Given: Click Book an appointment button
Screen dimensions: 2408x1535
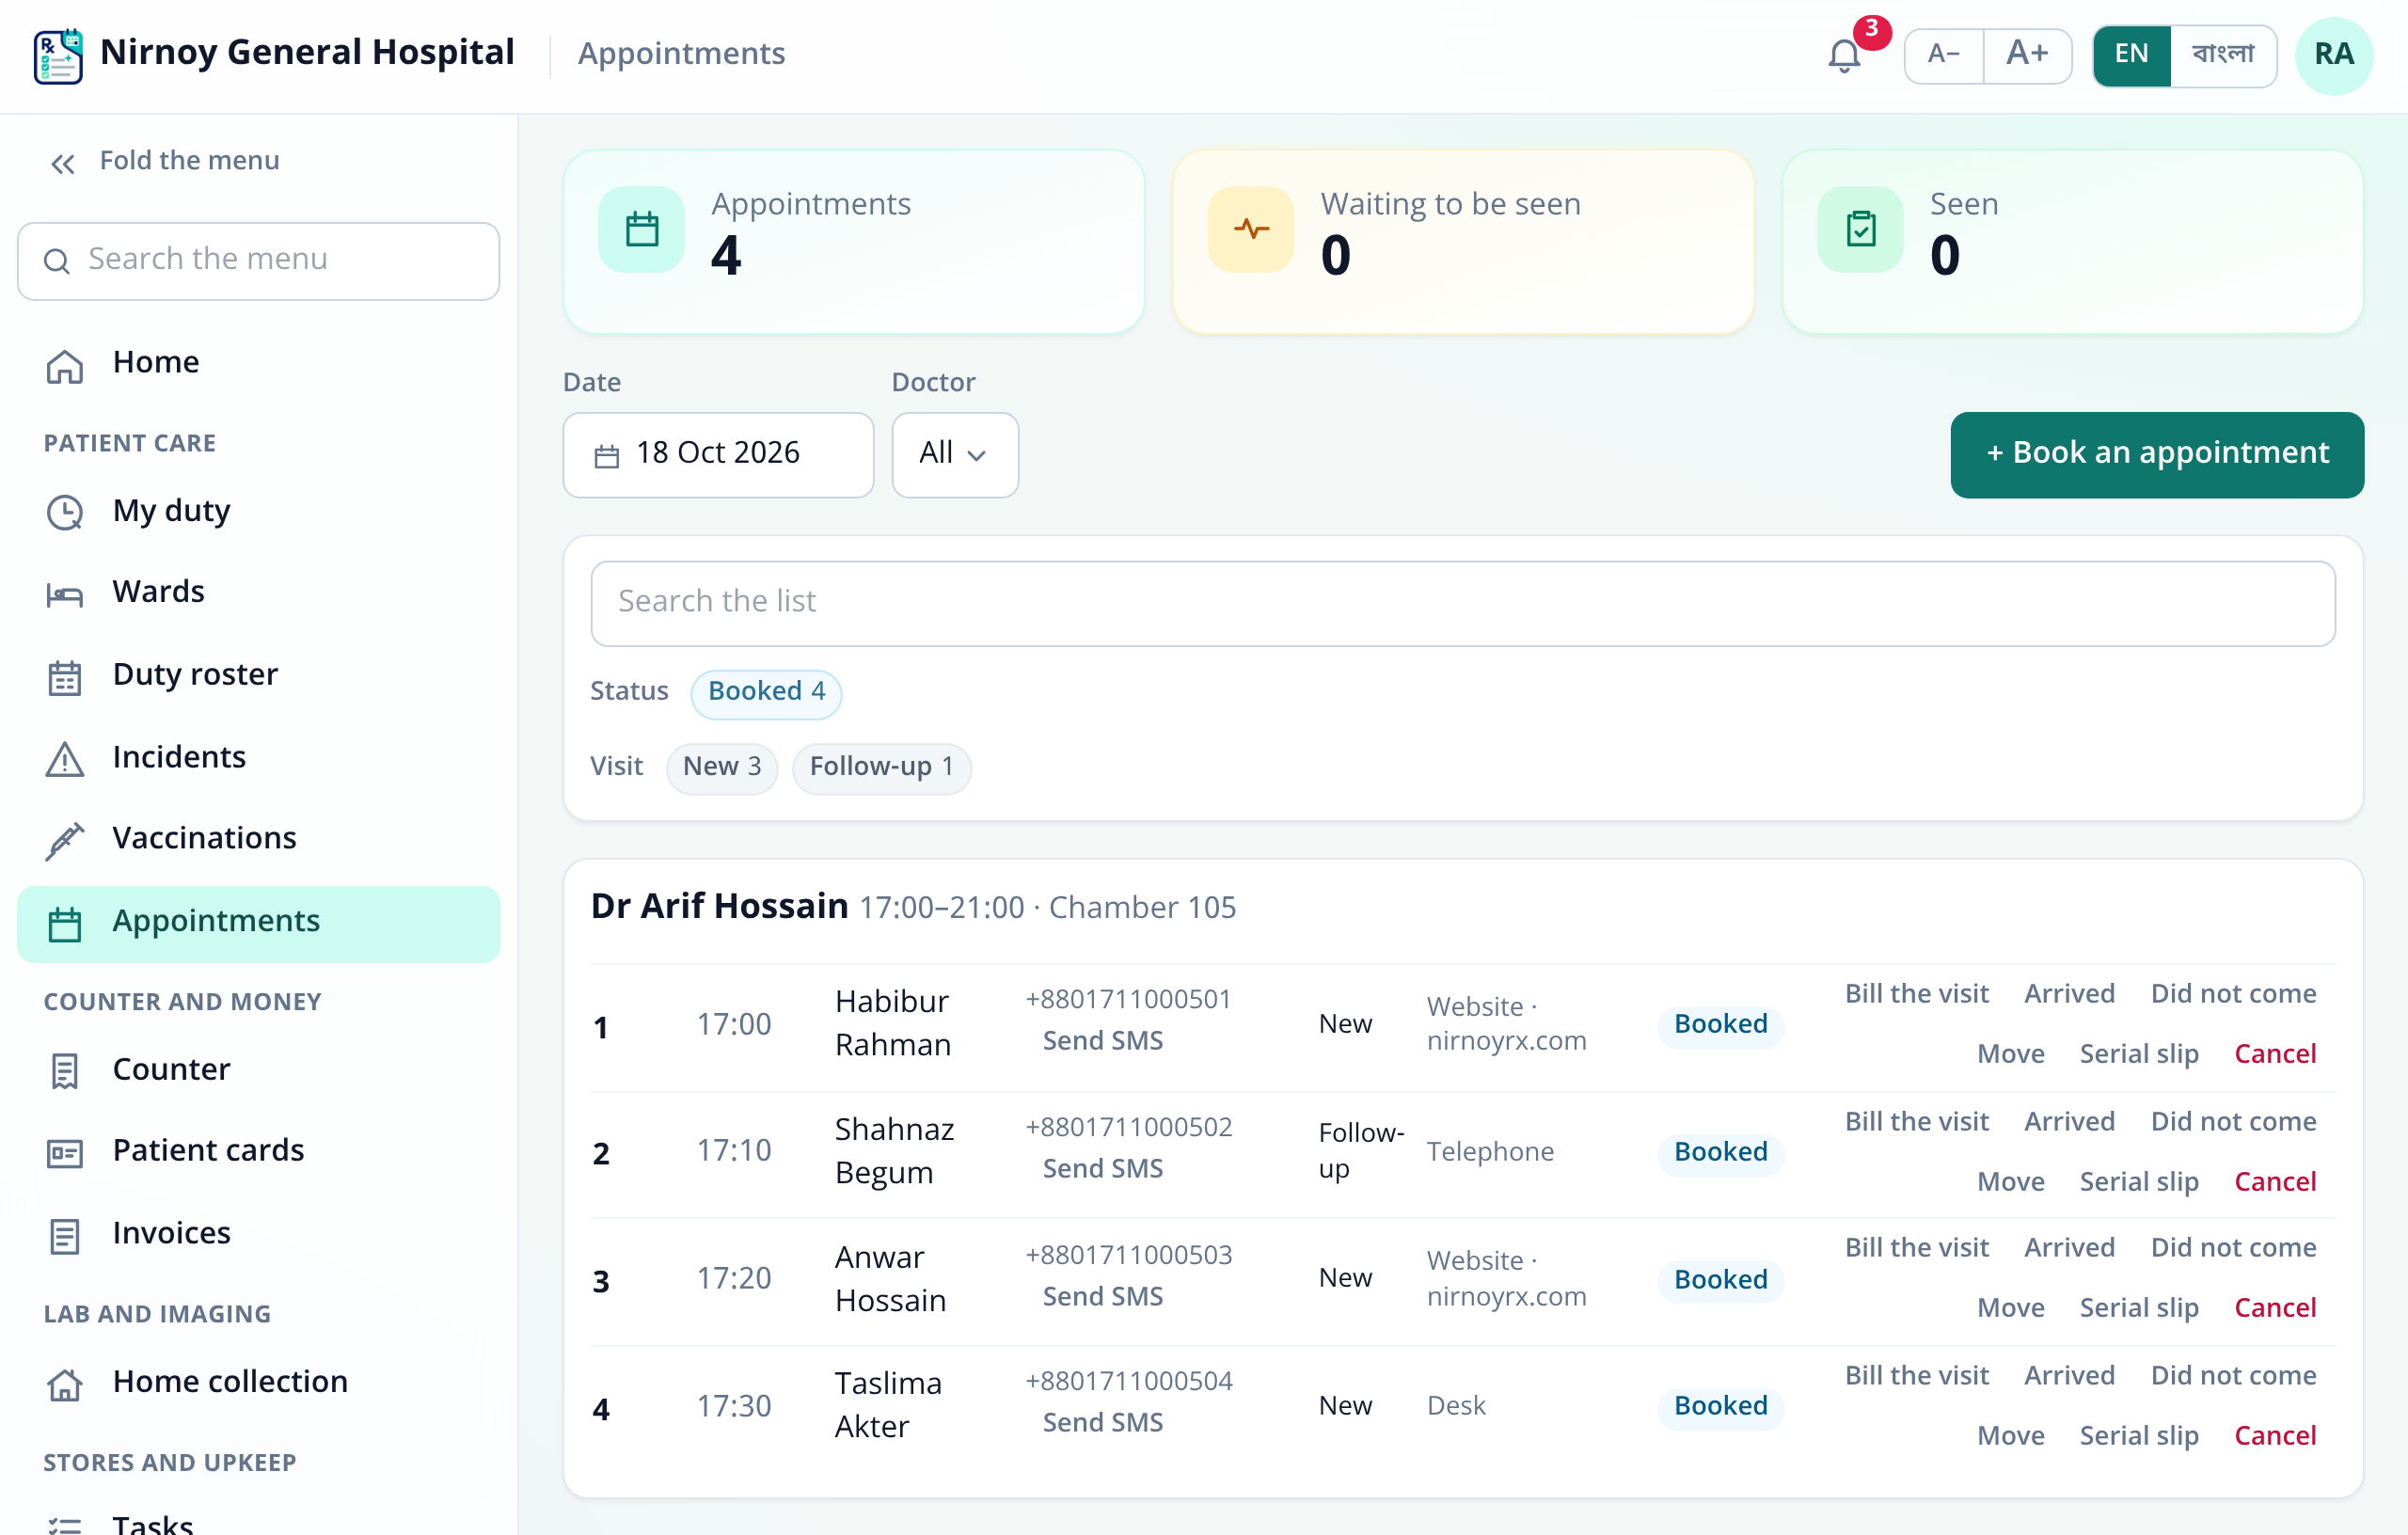Looking at the screenshot, I should [x=2157, y=454].
